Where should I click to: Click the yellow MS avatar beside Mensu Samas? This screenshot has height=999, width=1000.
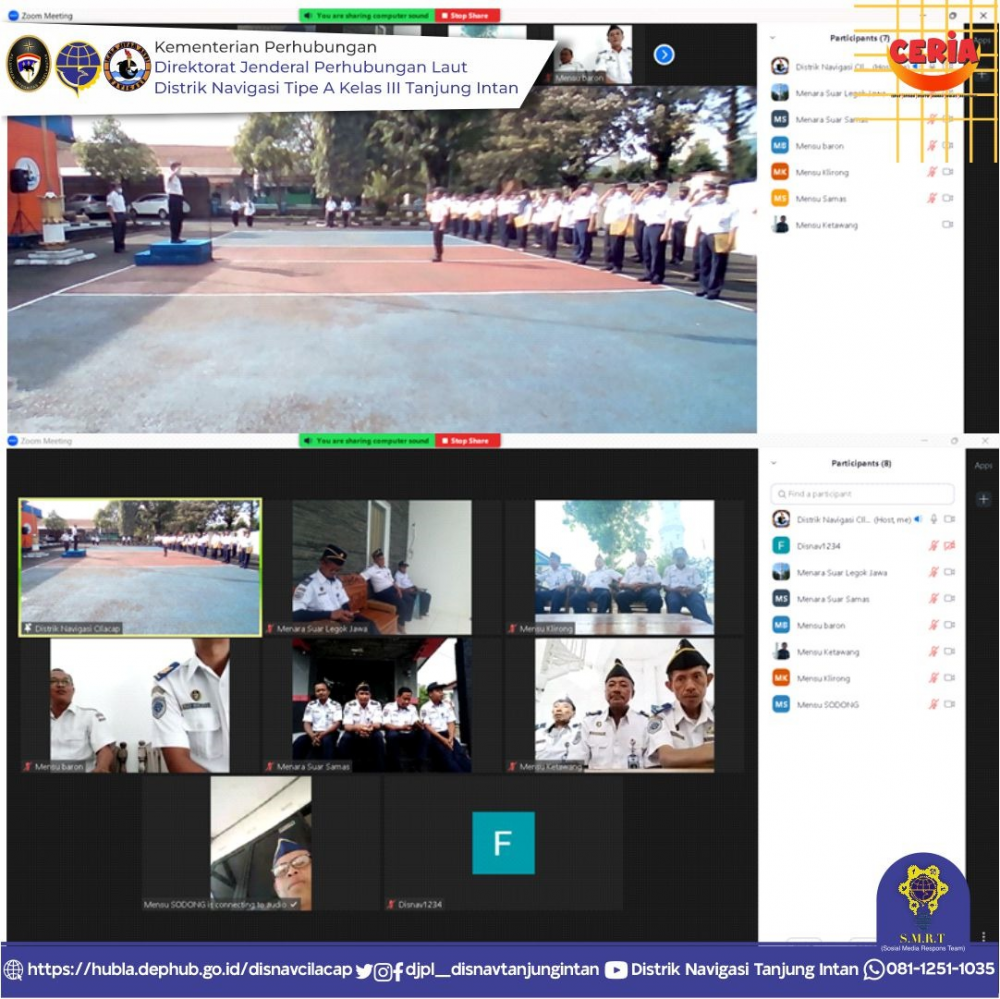point(780,198)
